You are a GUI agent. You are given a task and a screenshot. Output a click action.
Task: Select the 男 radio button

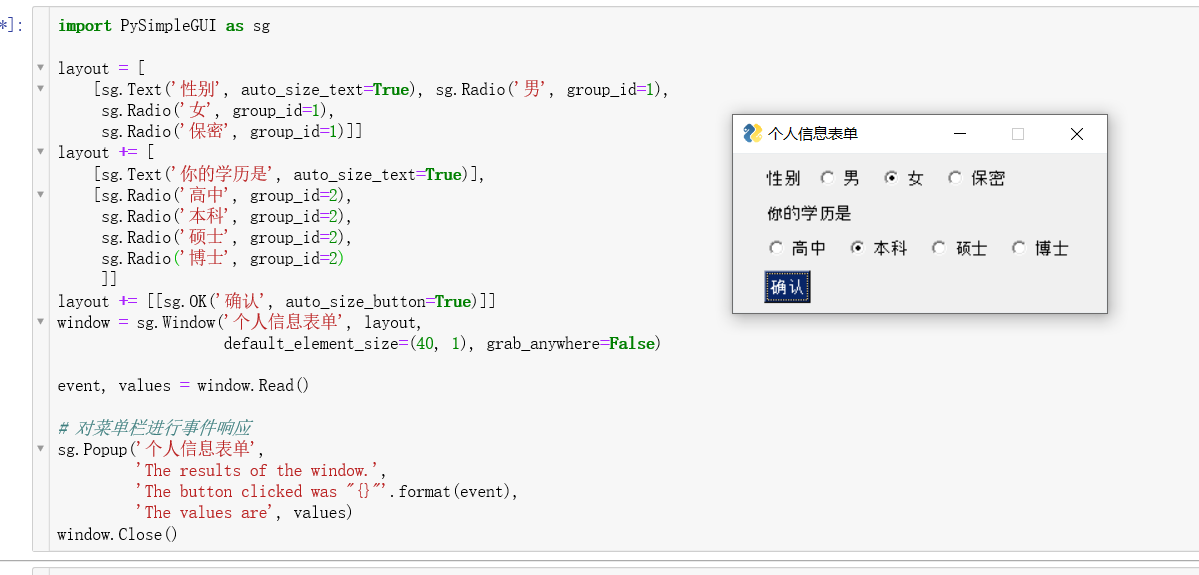828,178
